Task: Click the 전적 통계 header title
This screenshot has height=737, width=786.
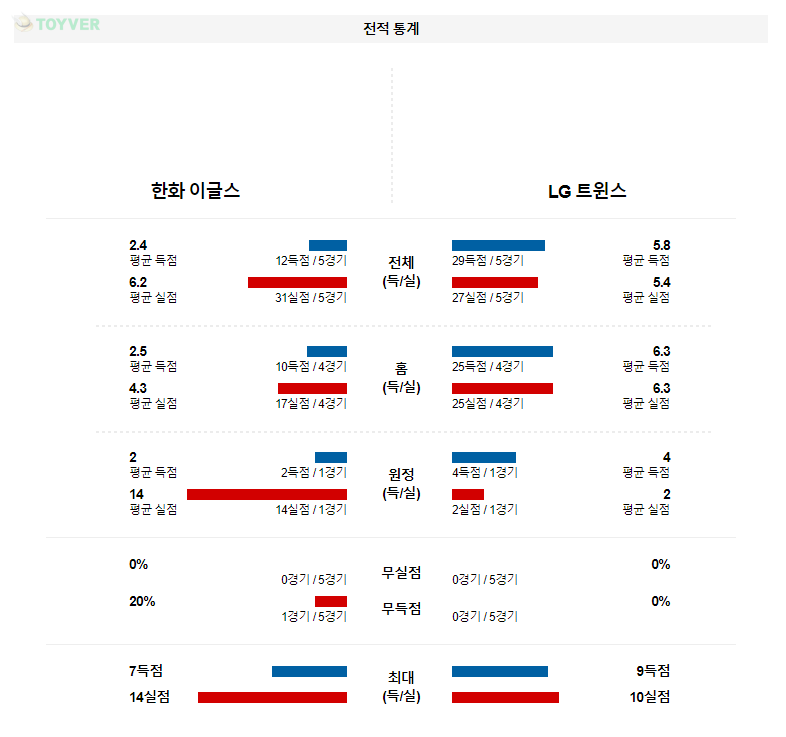Action: click(391, 29)
